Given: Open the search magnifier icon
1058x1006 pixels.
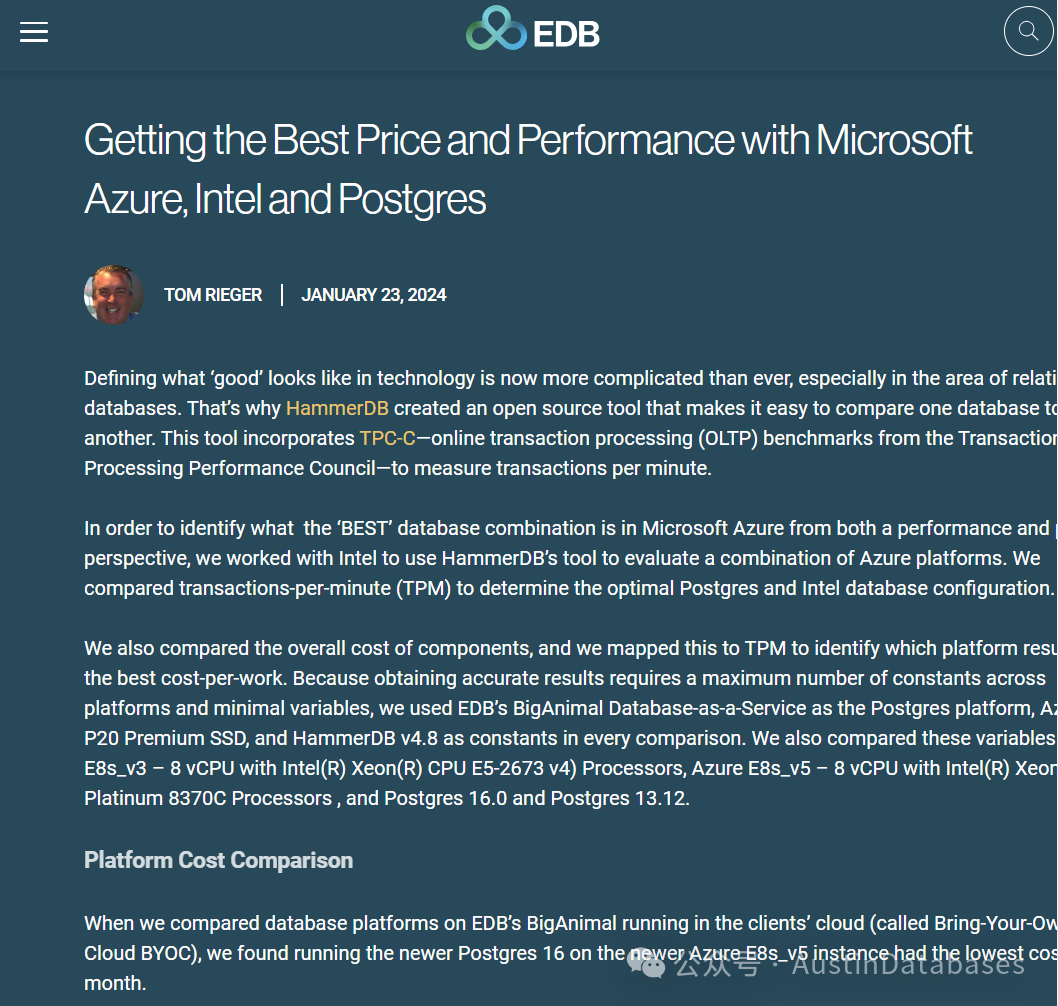Looking at the screenshot, I should click(x=1028, y=31).
